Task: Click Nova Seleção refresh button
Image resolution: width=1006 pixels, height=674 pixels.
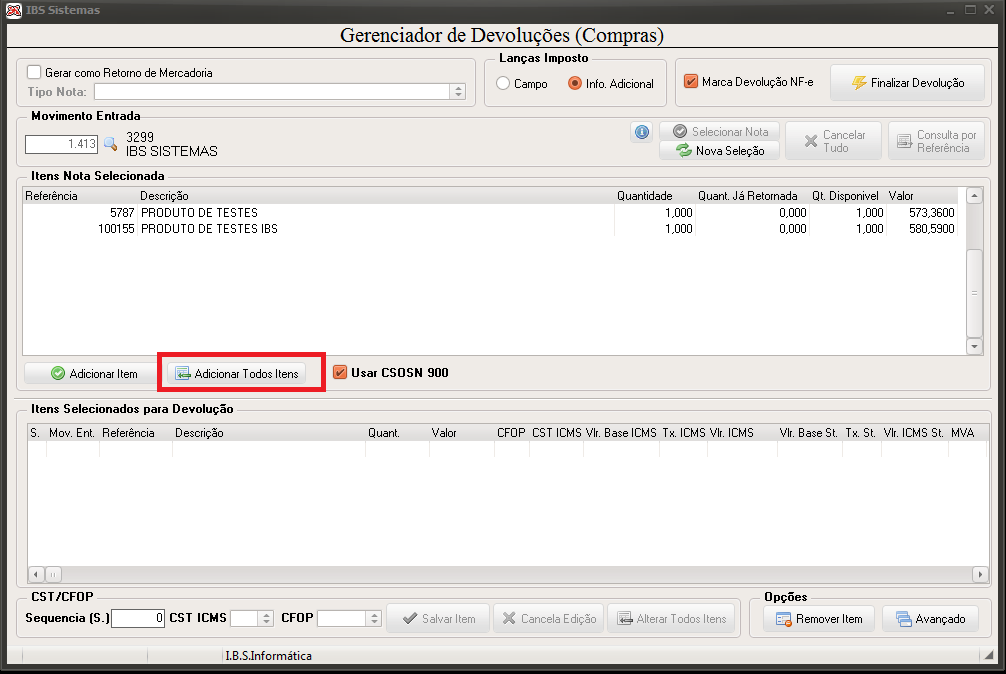Action: (719, 151)
